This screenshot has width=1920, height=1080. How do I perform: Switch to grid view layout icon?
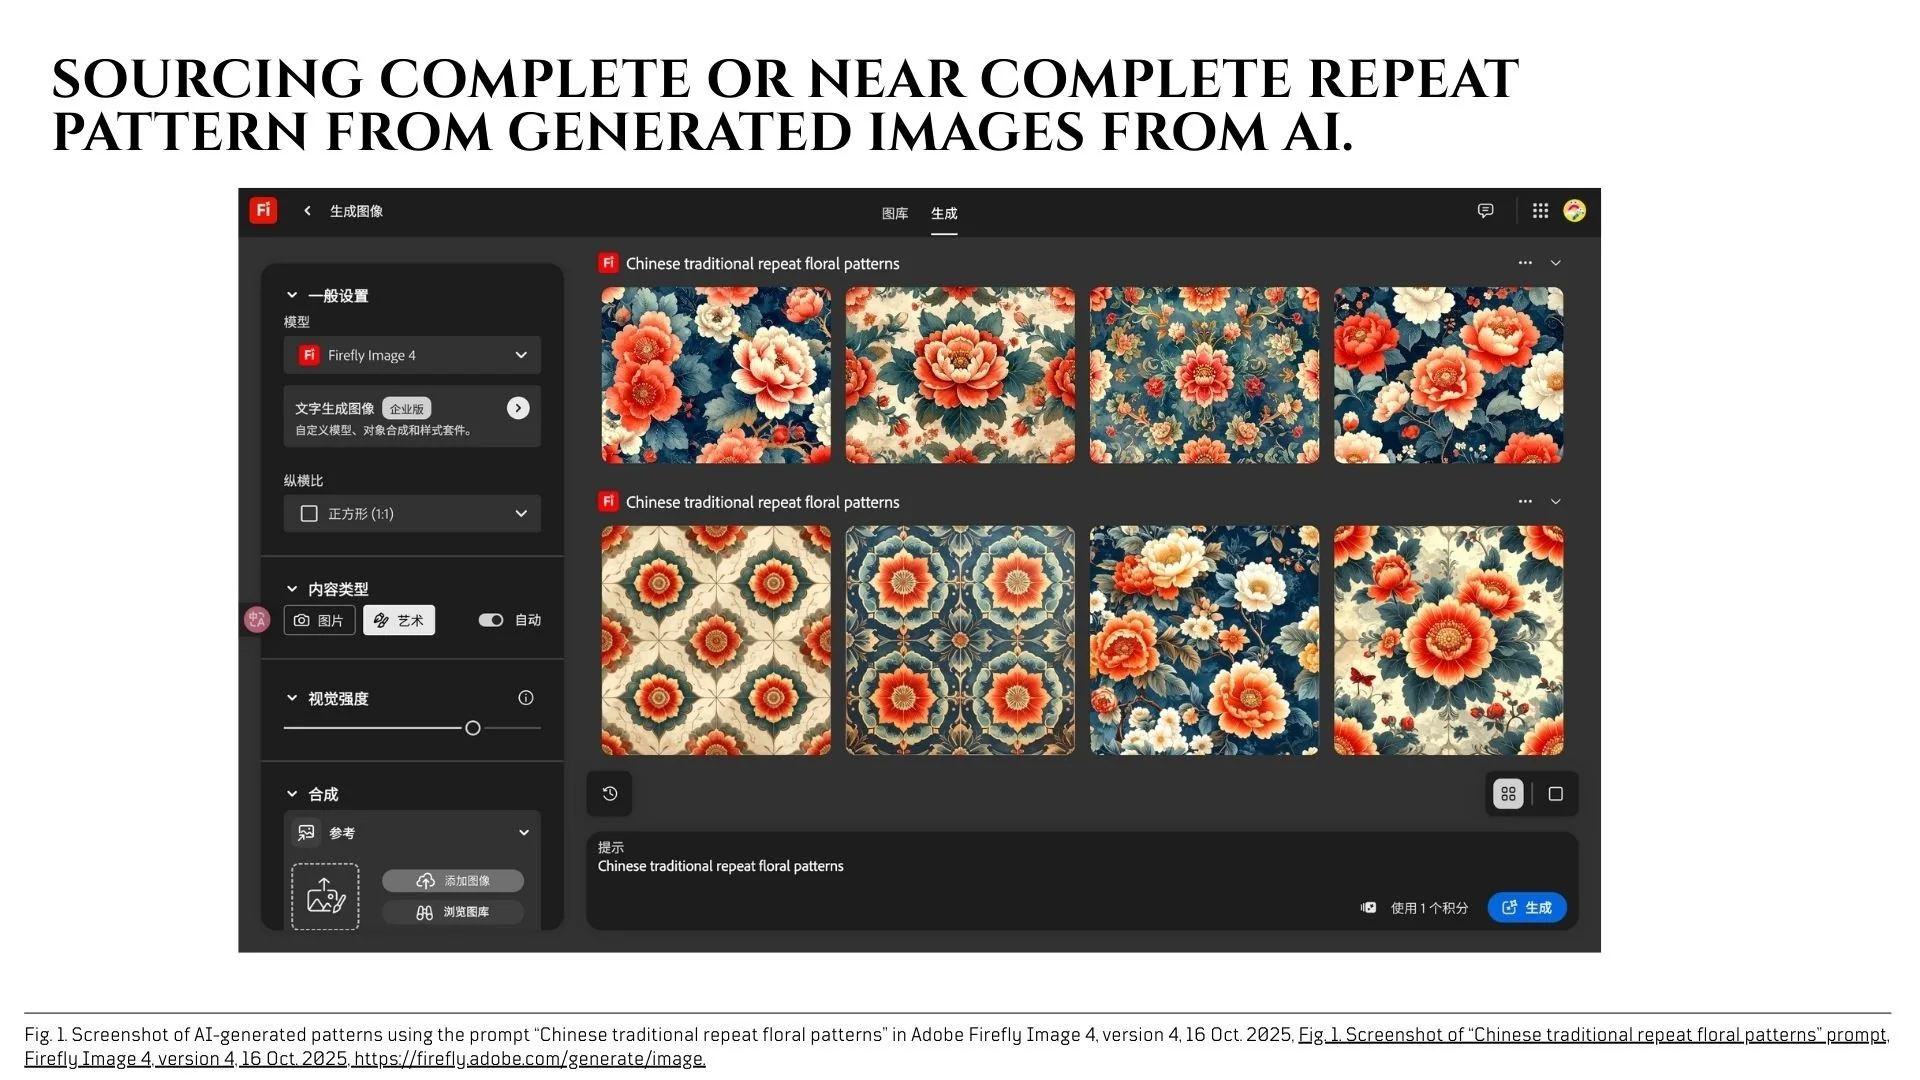click(x=1508, y=794)
